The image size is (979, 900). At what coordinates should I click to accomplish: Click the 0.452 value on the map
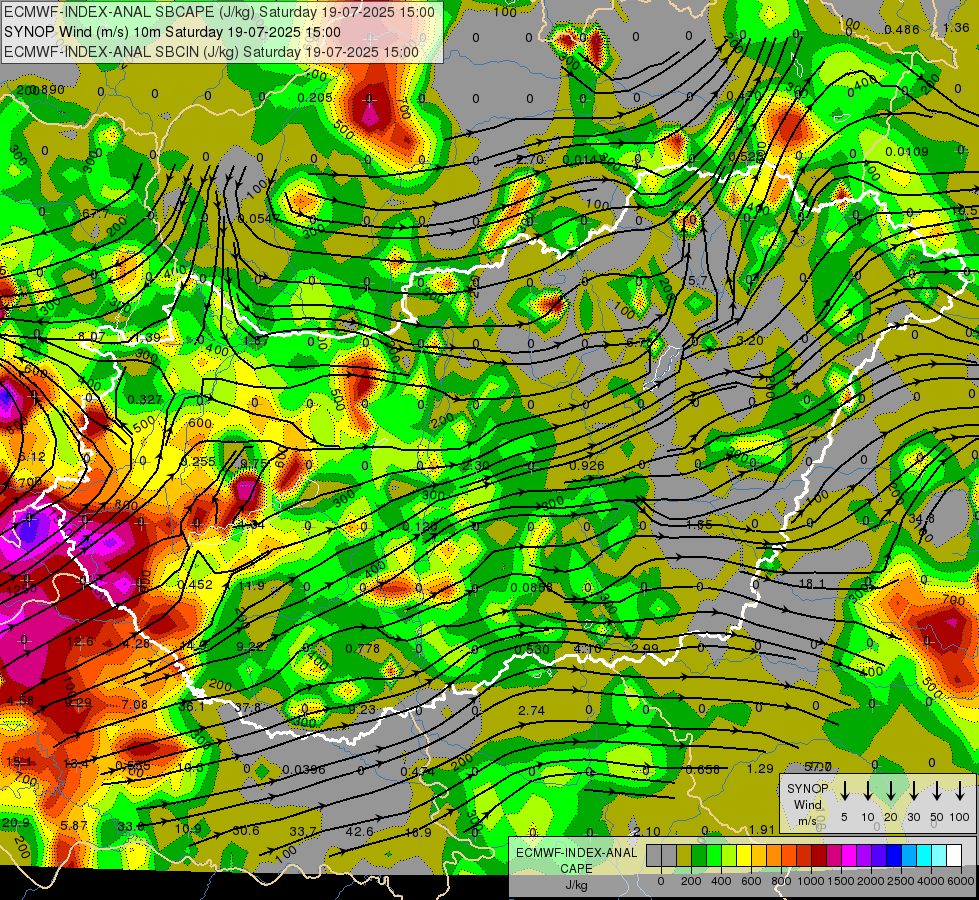click(x=195, y=585)
